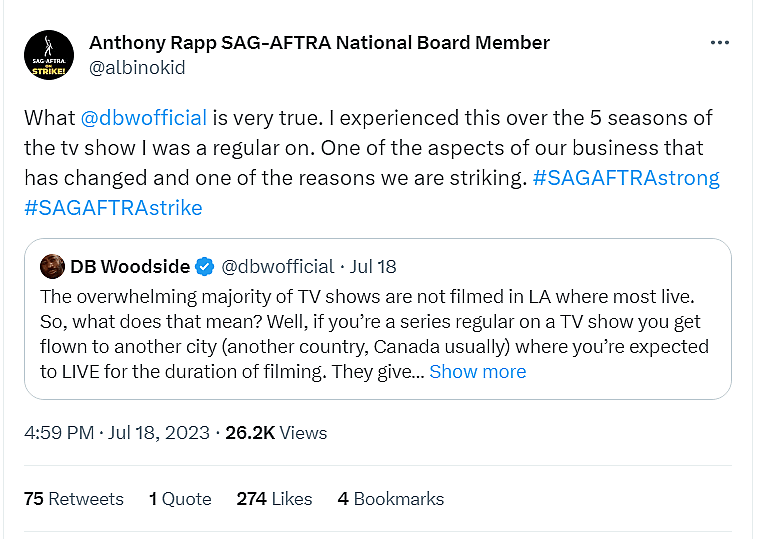Screen dimensions: 759x539
Task: Click the 4 Bookmarks count
Action: click(391, 498)
